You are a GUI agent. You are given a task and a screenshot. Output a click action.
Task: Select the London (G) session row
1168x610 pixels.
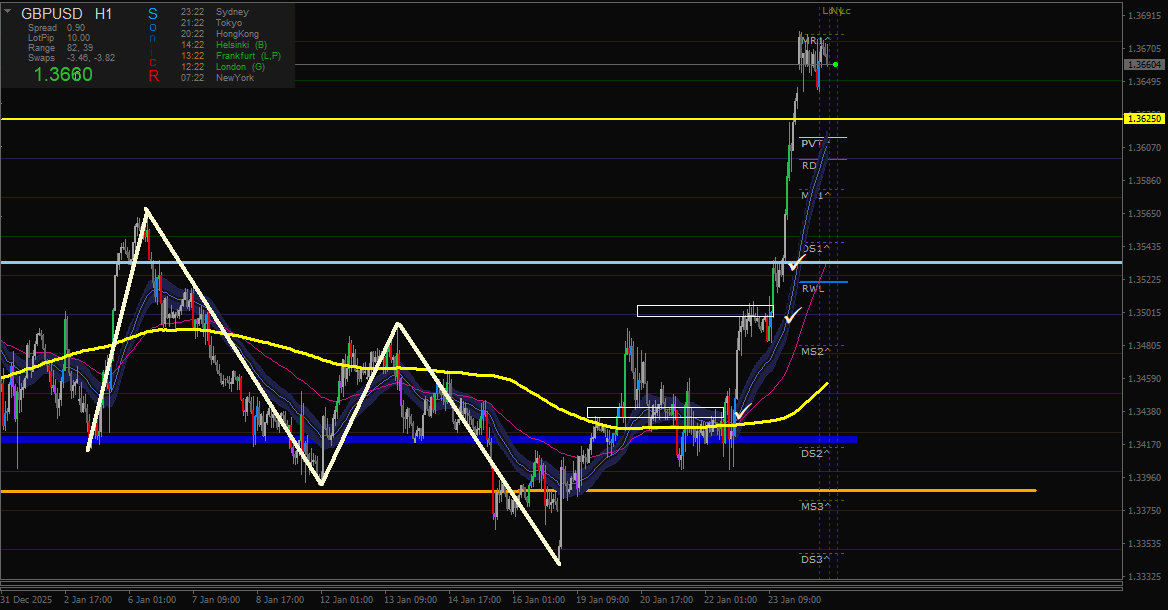pos(223,66)
